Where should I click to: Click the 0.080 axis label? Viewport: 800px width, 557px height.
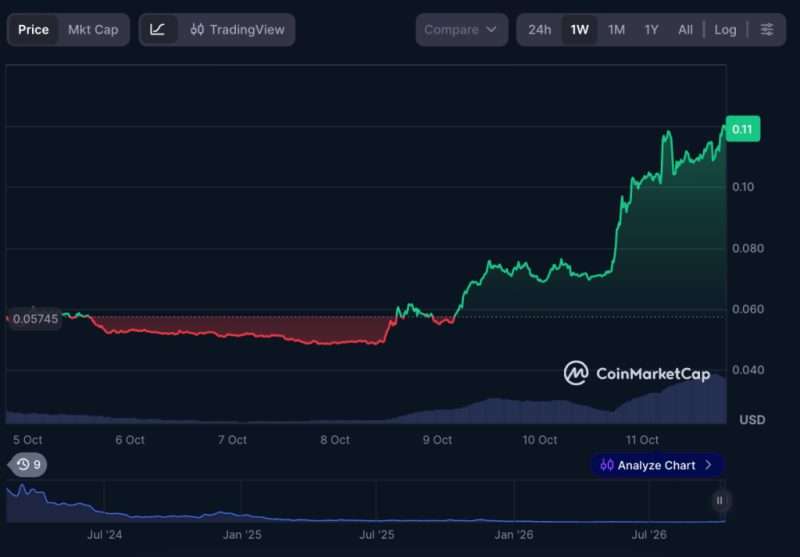(x=748, y=248)
